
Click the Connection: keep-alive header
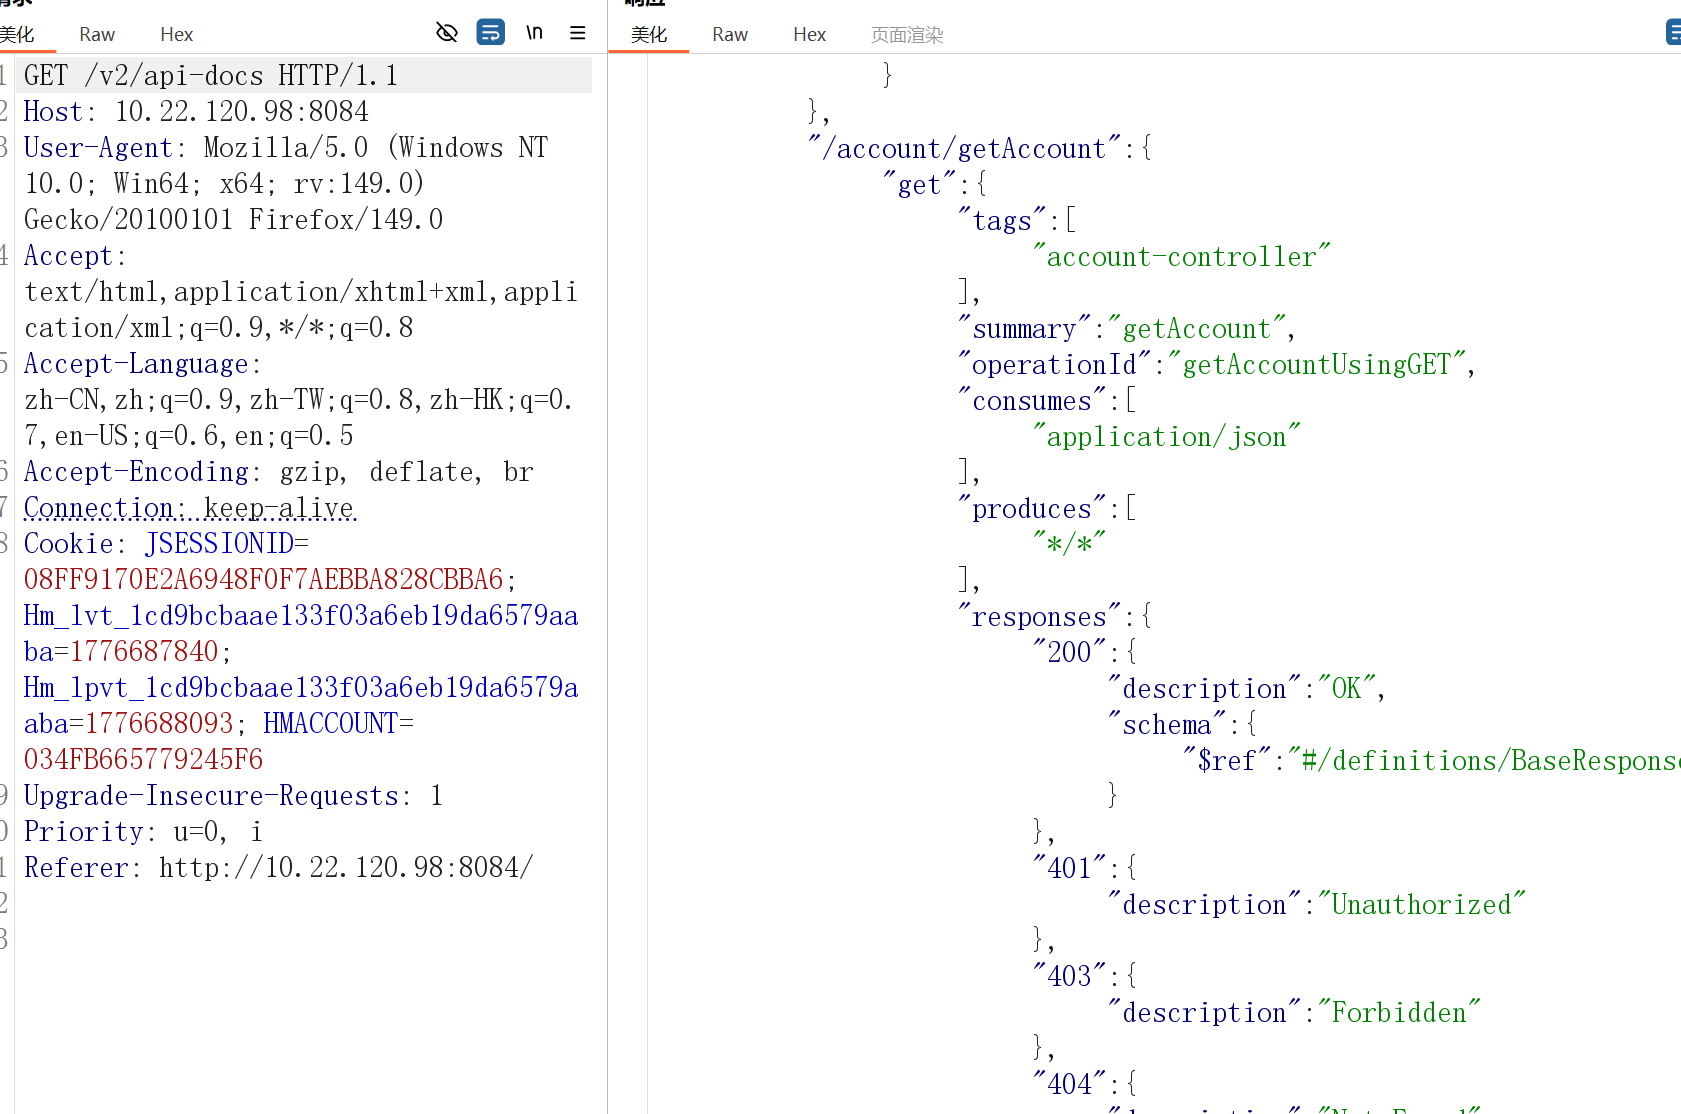click(x=189, y=507)
